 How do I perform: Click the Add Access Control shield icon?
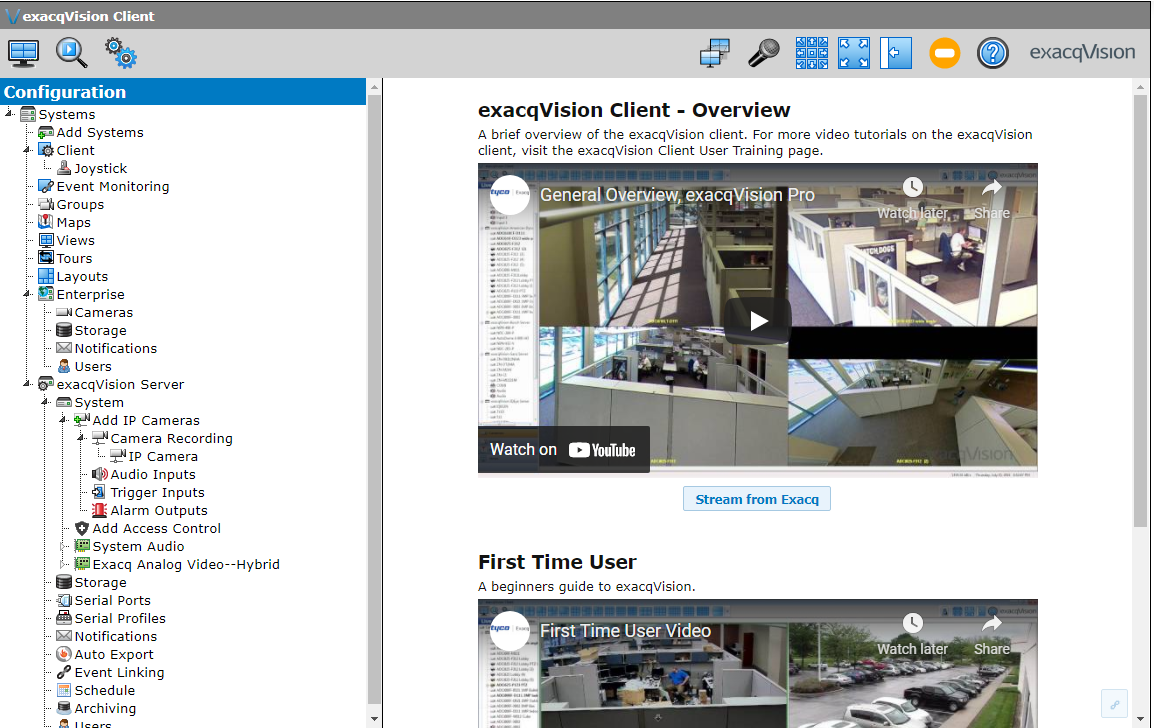tap(82, 528)
